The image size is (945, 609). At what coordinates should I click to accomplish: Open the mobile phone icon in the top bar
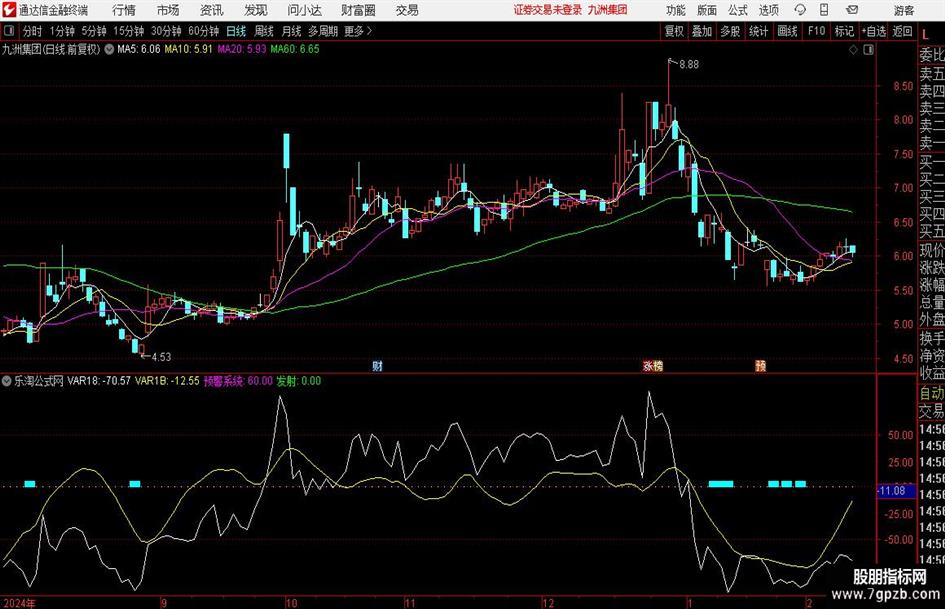tap(824, 10)
